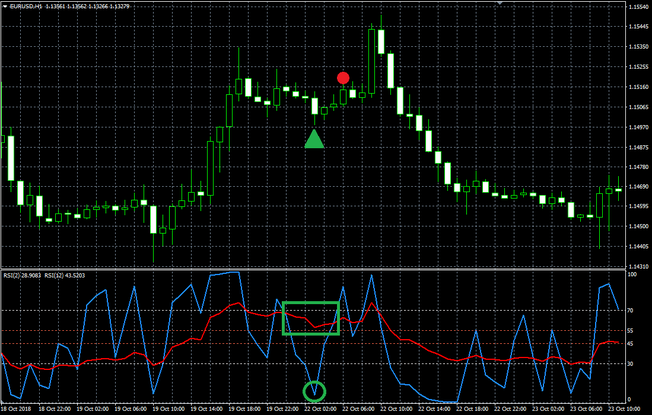Viewport: 652px width, 415px height.
Task: Click the 1.15350 price scale label
Action: pos(638,47)
